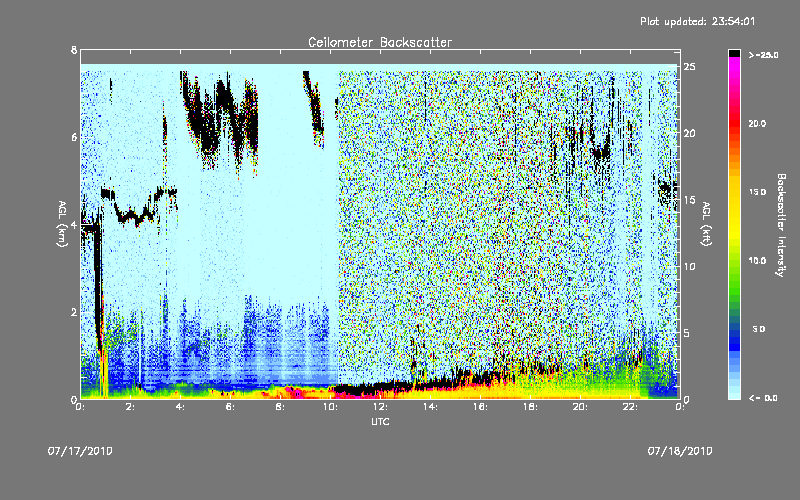
Task: Click the 'AGL (kft)' right axis label
Action: point(706,224)
